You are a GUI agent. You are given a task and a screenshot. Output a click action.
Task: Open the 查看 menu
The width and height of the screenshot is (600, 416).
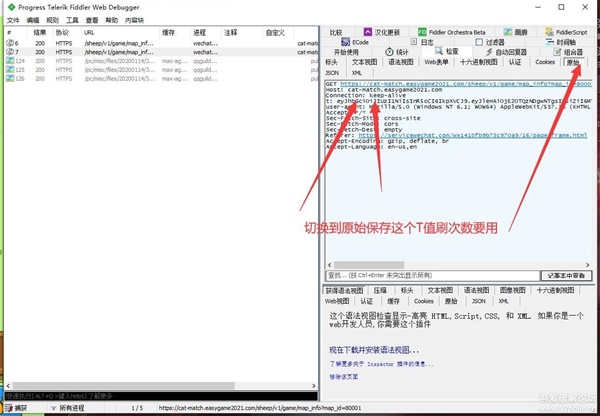(x=92, y=20)
